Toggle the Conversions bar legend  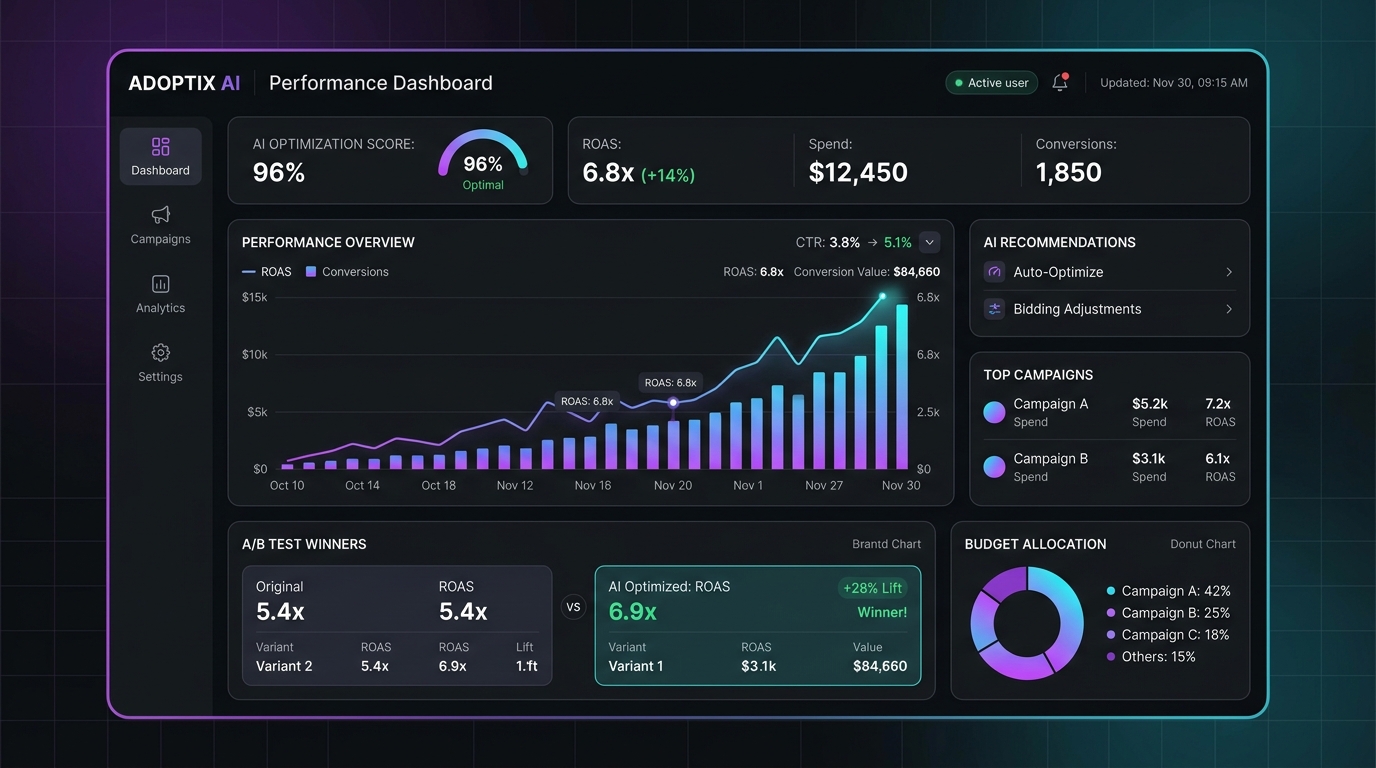tap(347, 272)
